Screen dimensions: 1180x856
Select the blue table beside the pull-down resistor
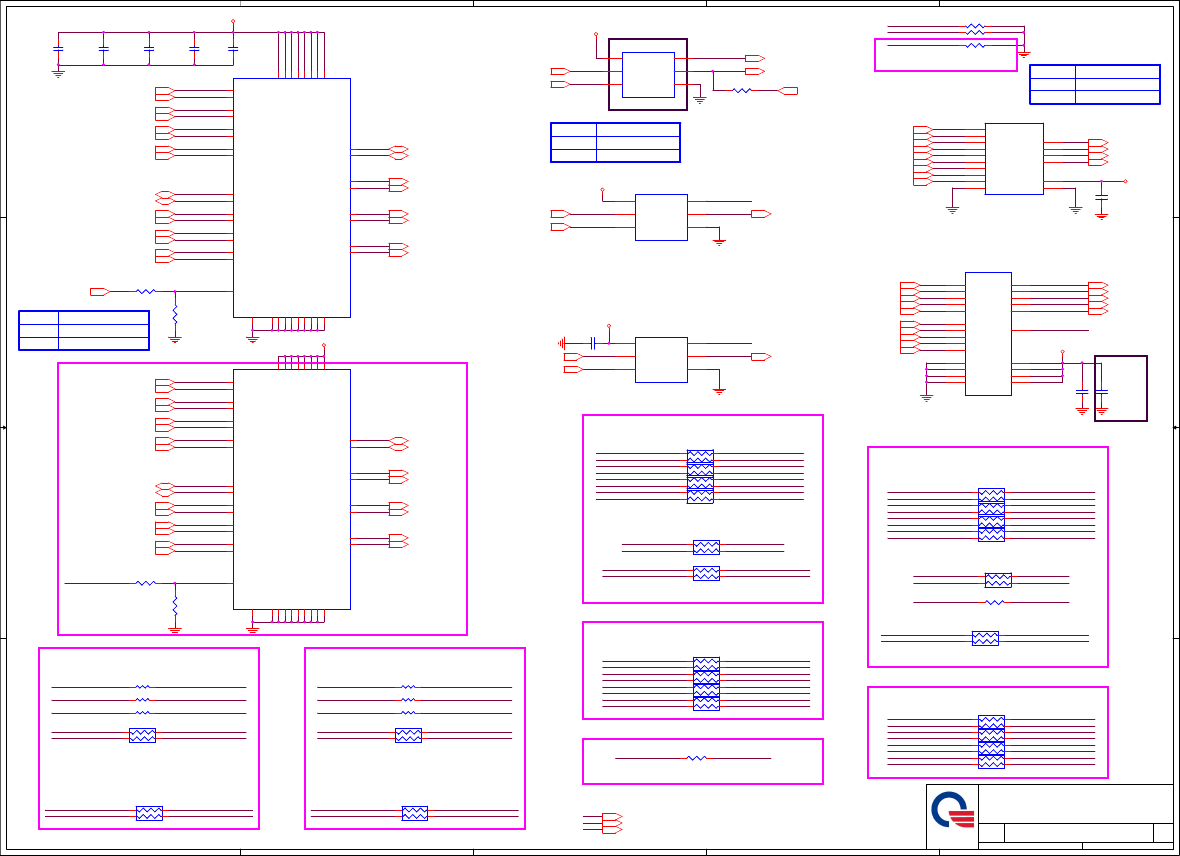pyautogui.click(x=84, y=331)
